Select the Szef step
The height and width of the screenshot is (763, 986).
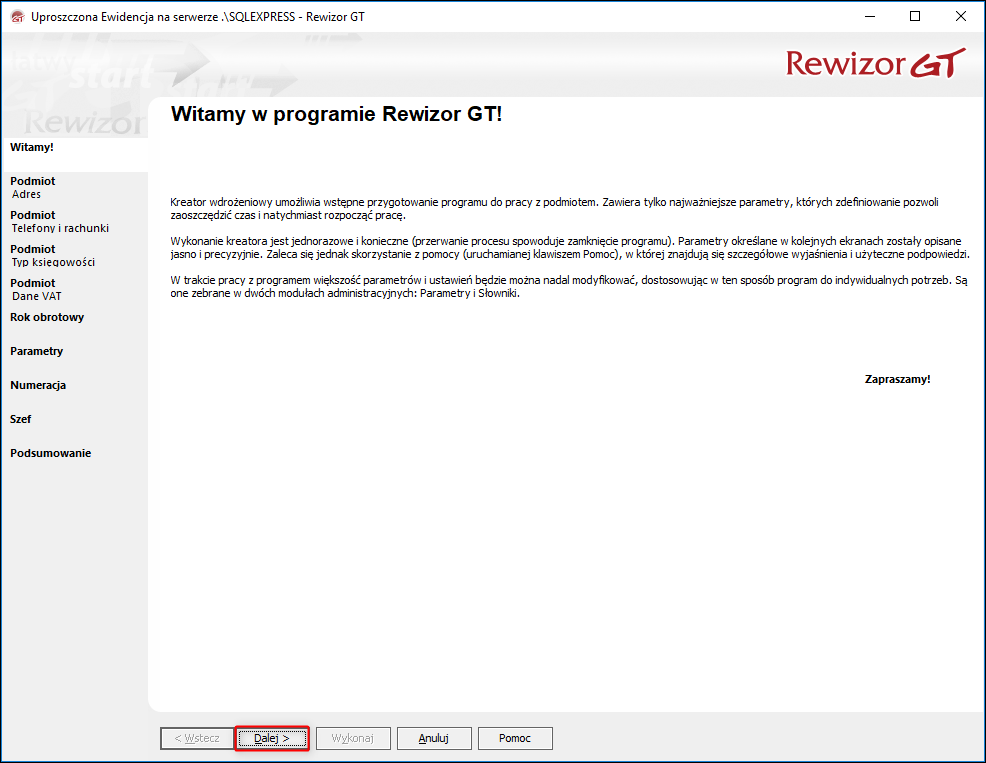tap(21, 419)
